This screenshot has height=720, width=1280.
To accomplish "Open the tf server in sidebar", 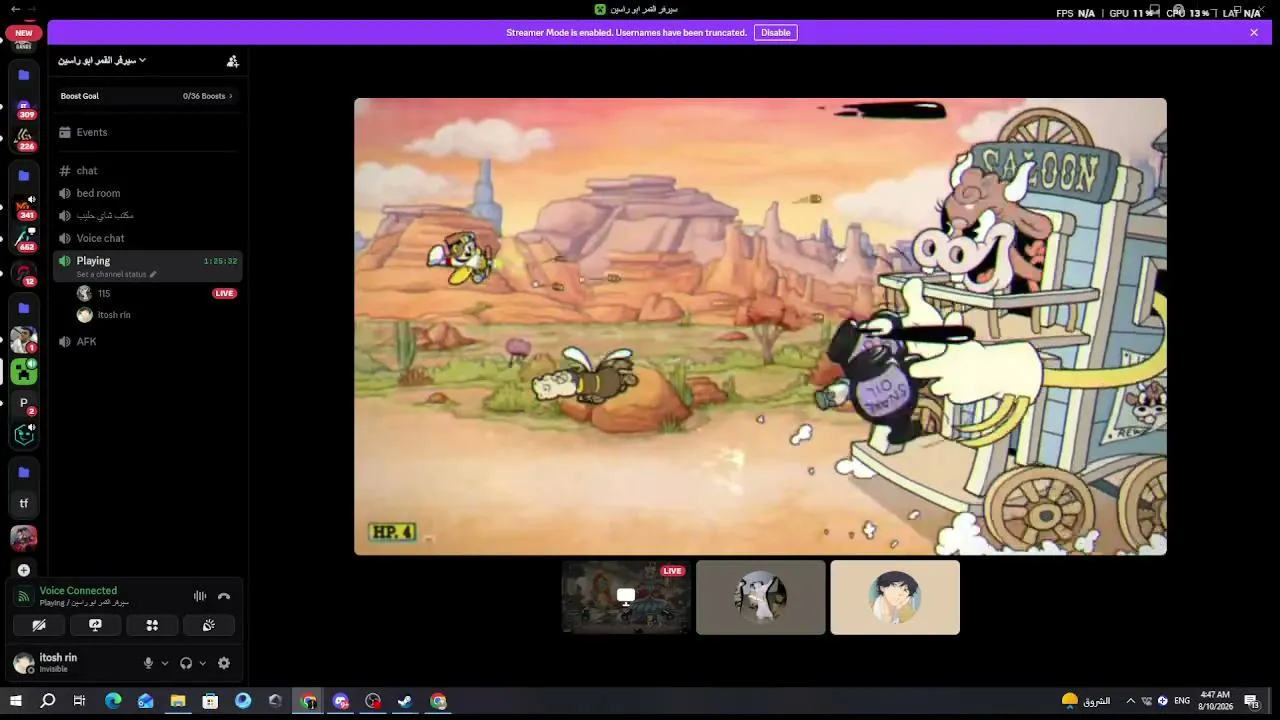I will pos(24,503).
